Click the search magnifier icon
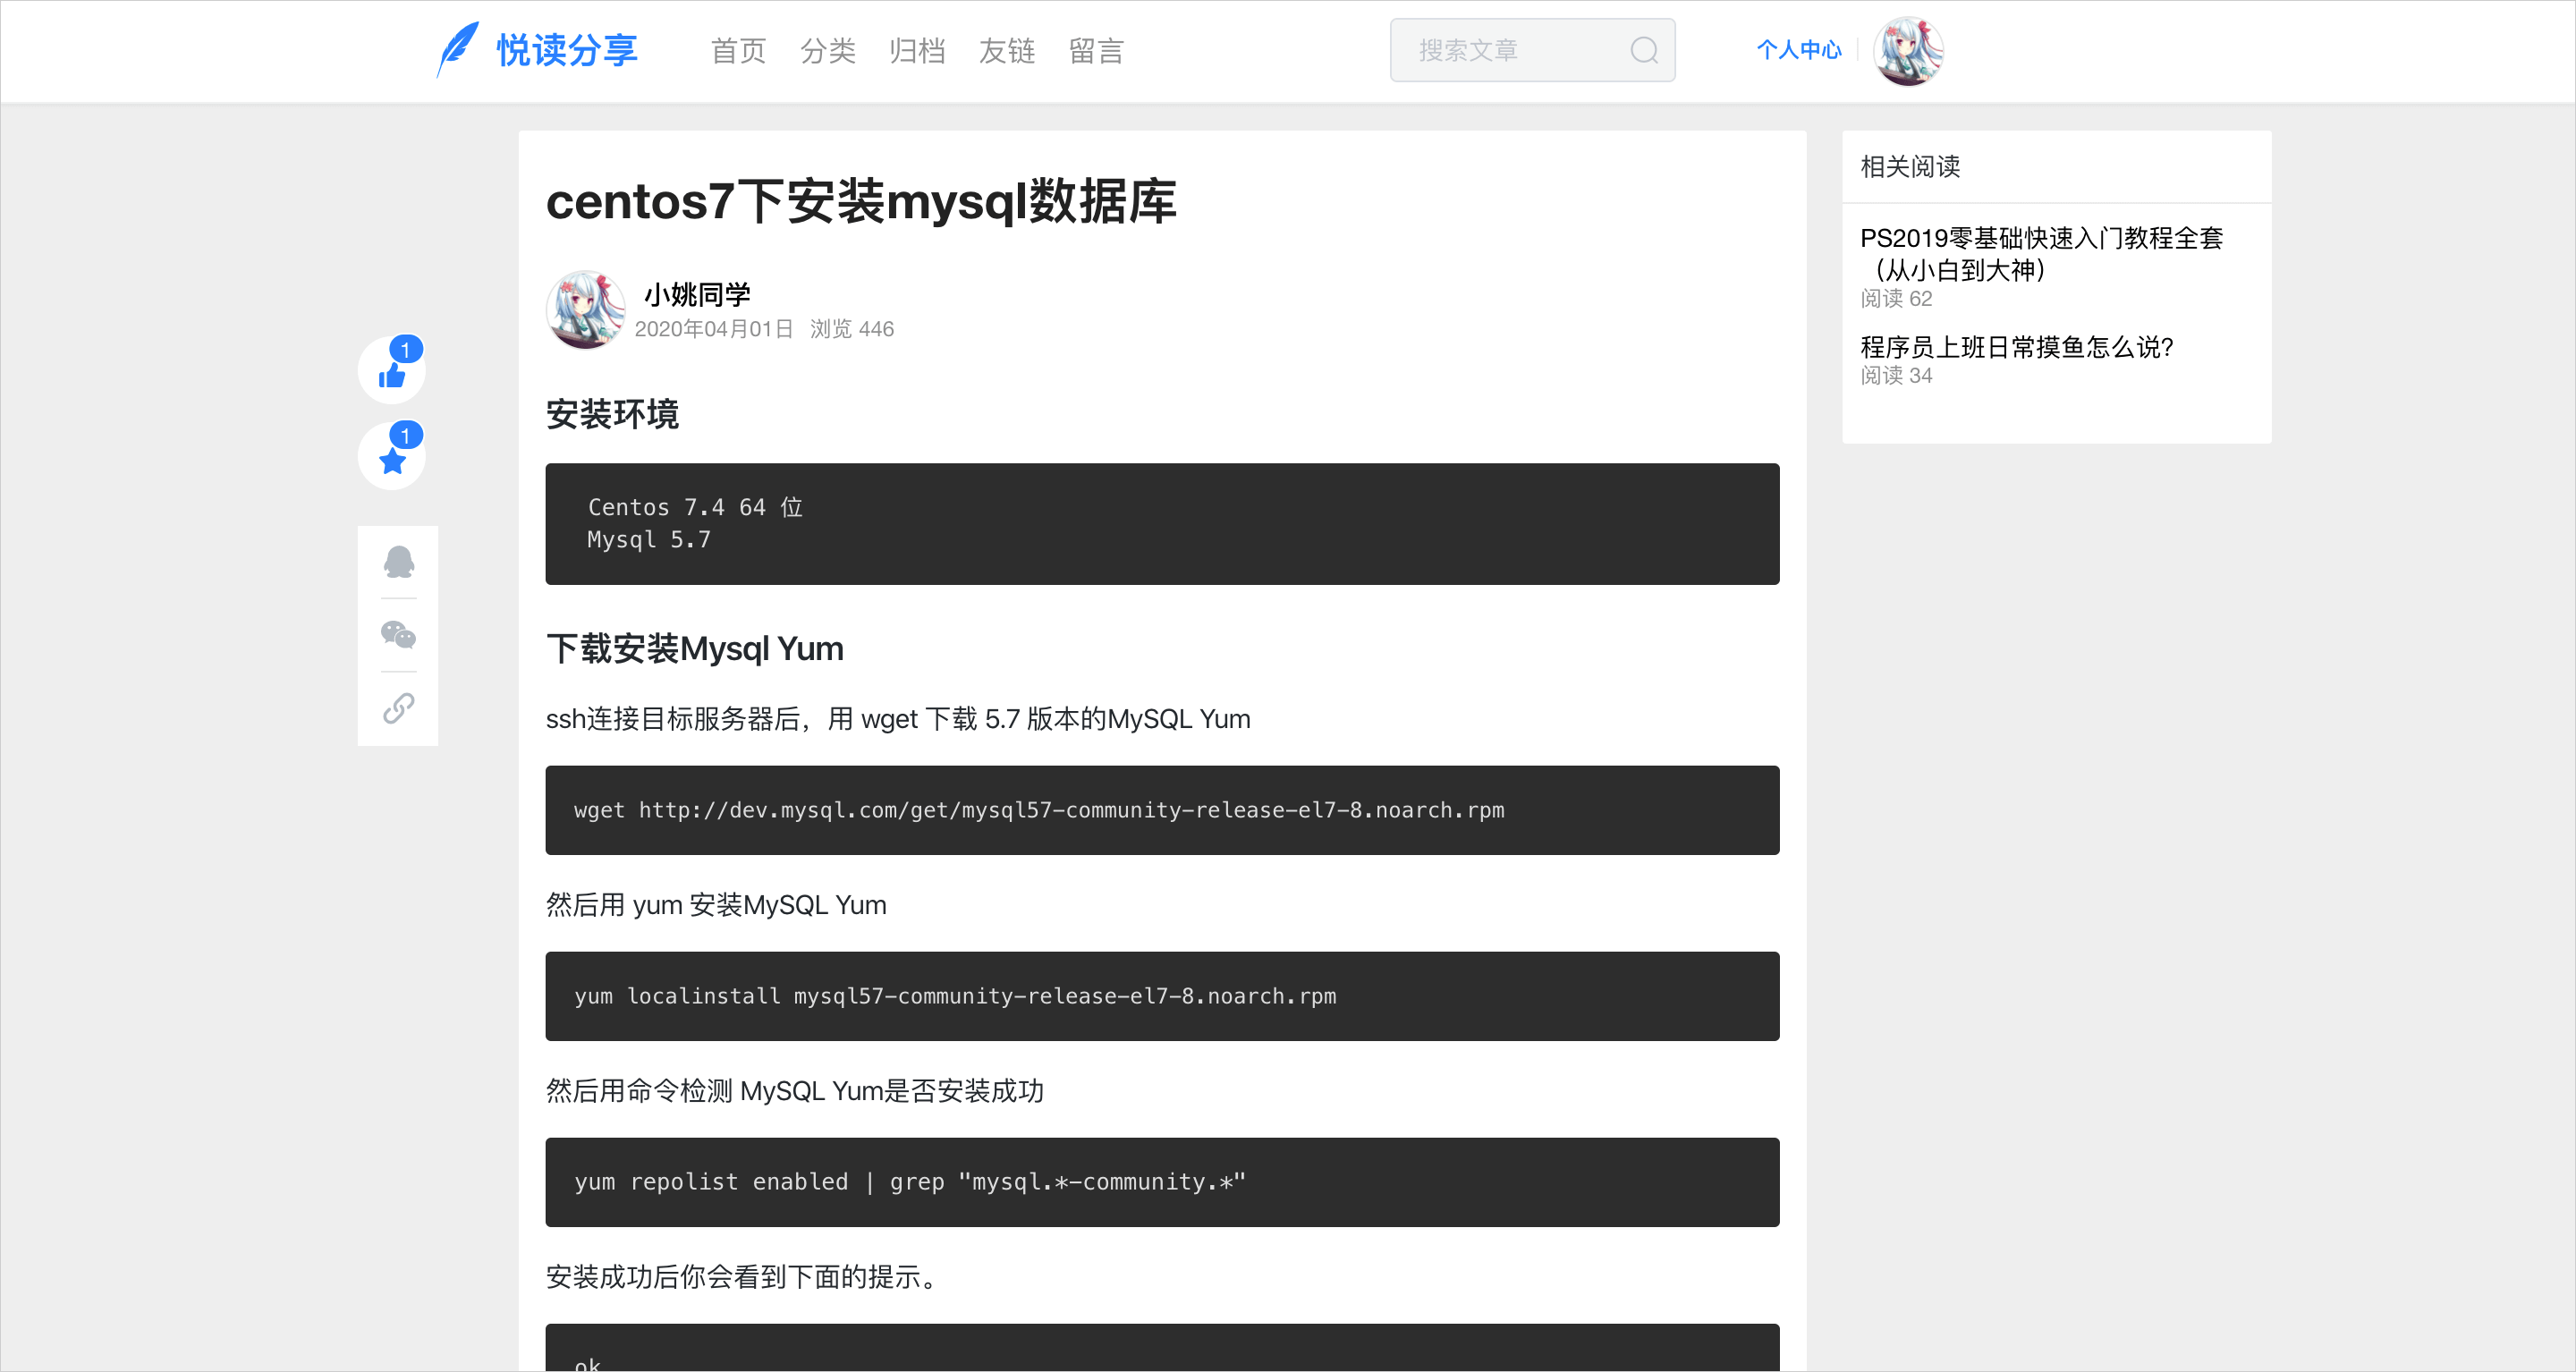 (x=1643, y=50)
